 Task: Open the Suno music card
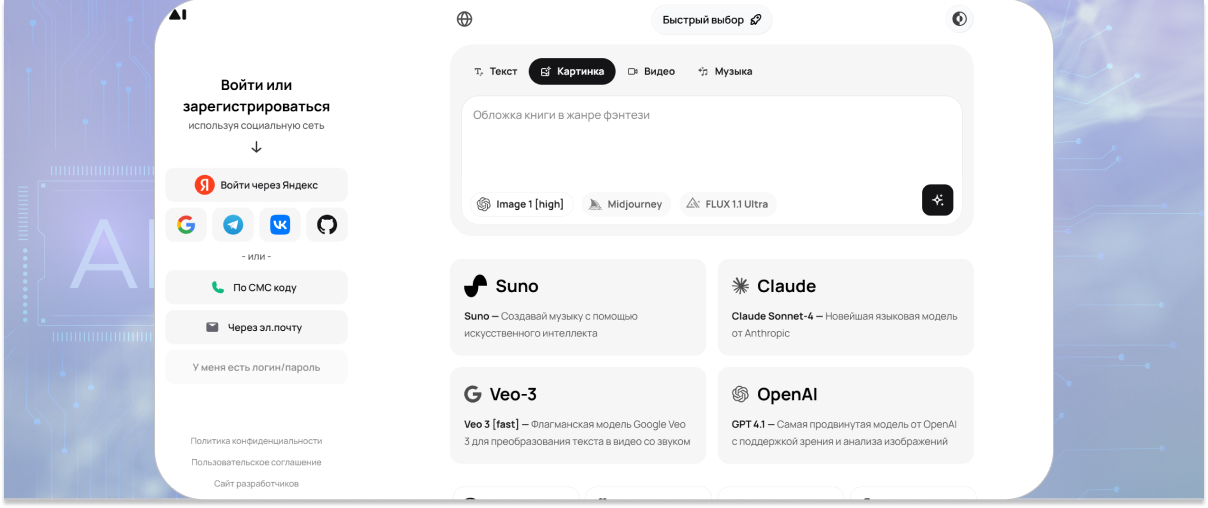(x=578, y=307)
